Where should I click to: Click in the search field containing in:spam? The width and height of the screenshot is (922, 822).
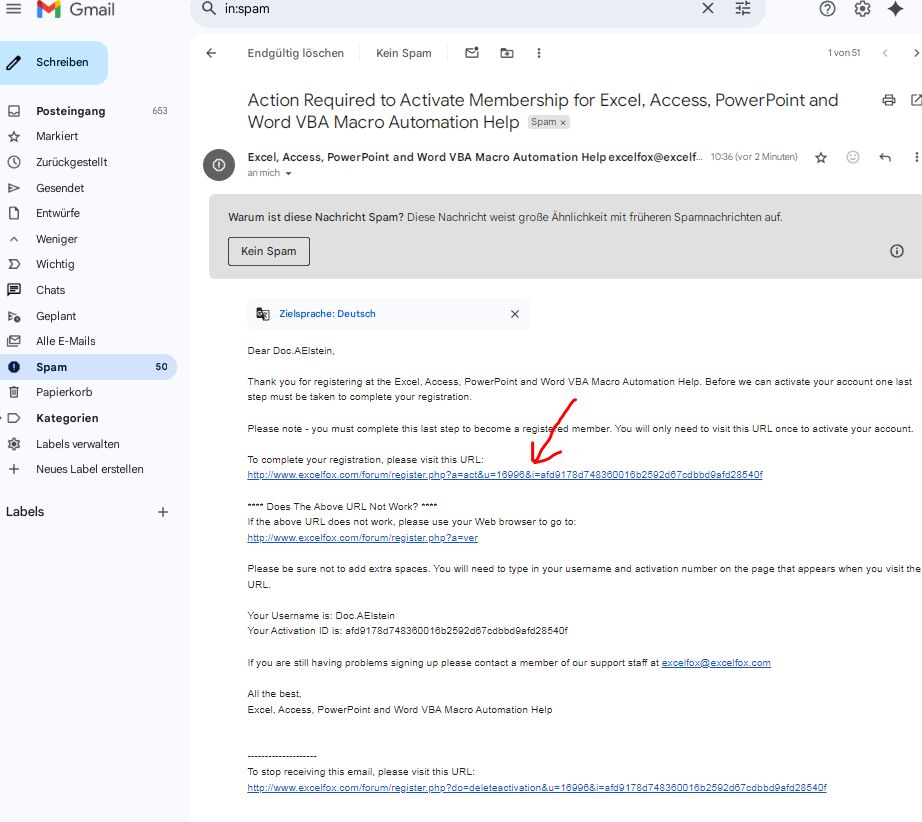pyautogui.click(x=459, y=9)
